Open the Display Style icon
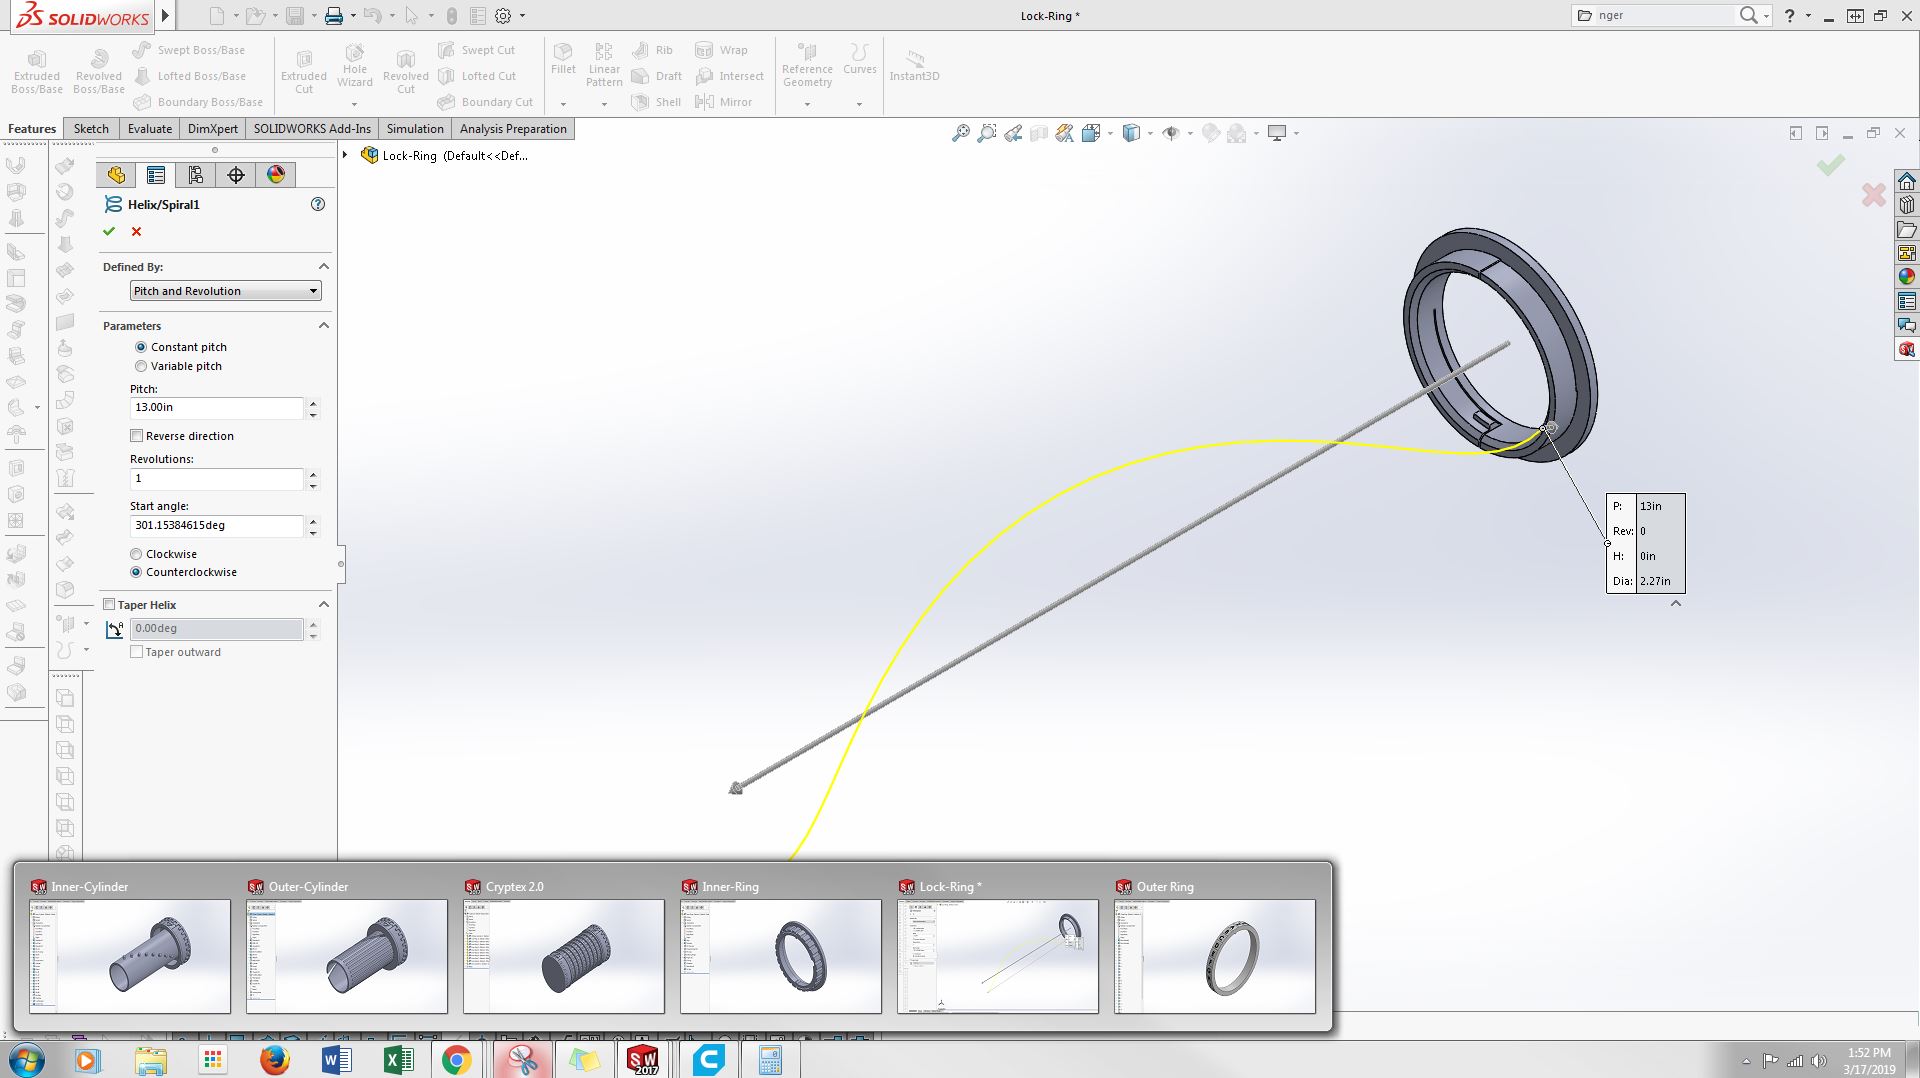The image size is (1920, 1078). [1132, 133]
